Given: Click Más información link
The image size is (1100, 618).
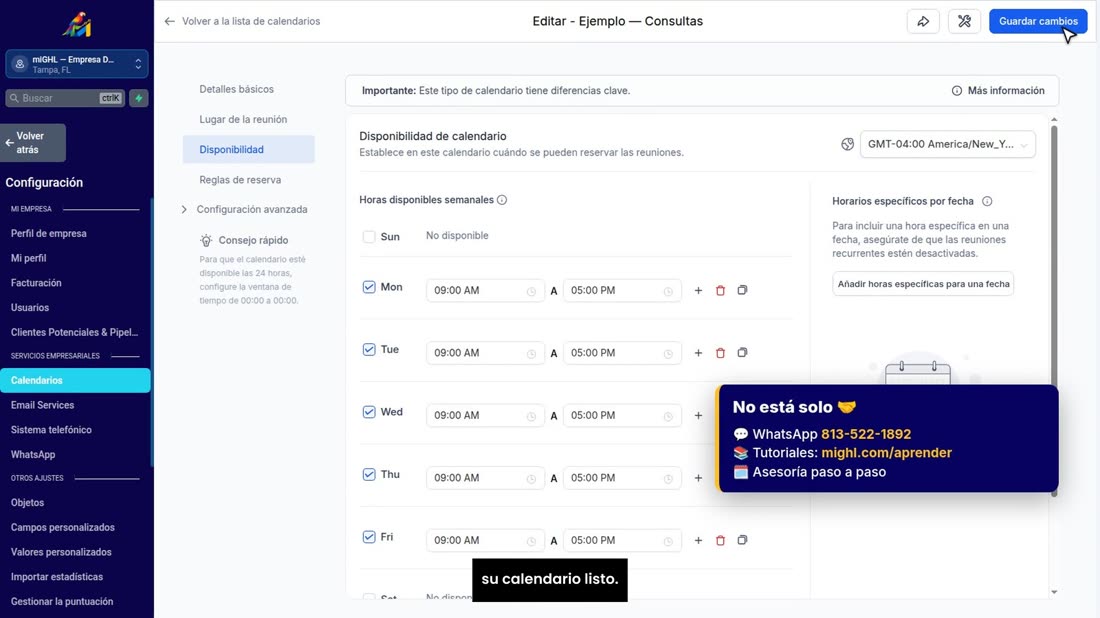Looking at the screenshot, I should coord(1006,90).
